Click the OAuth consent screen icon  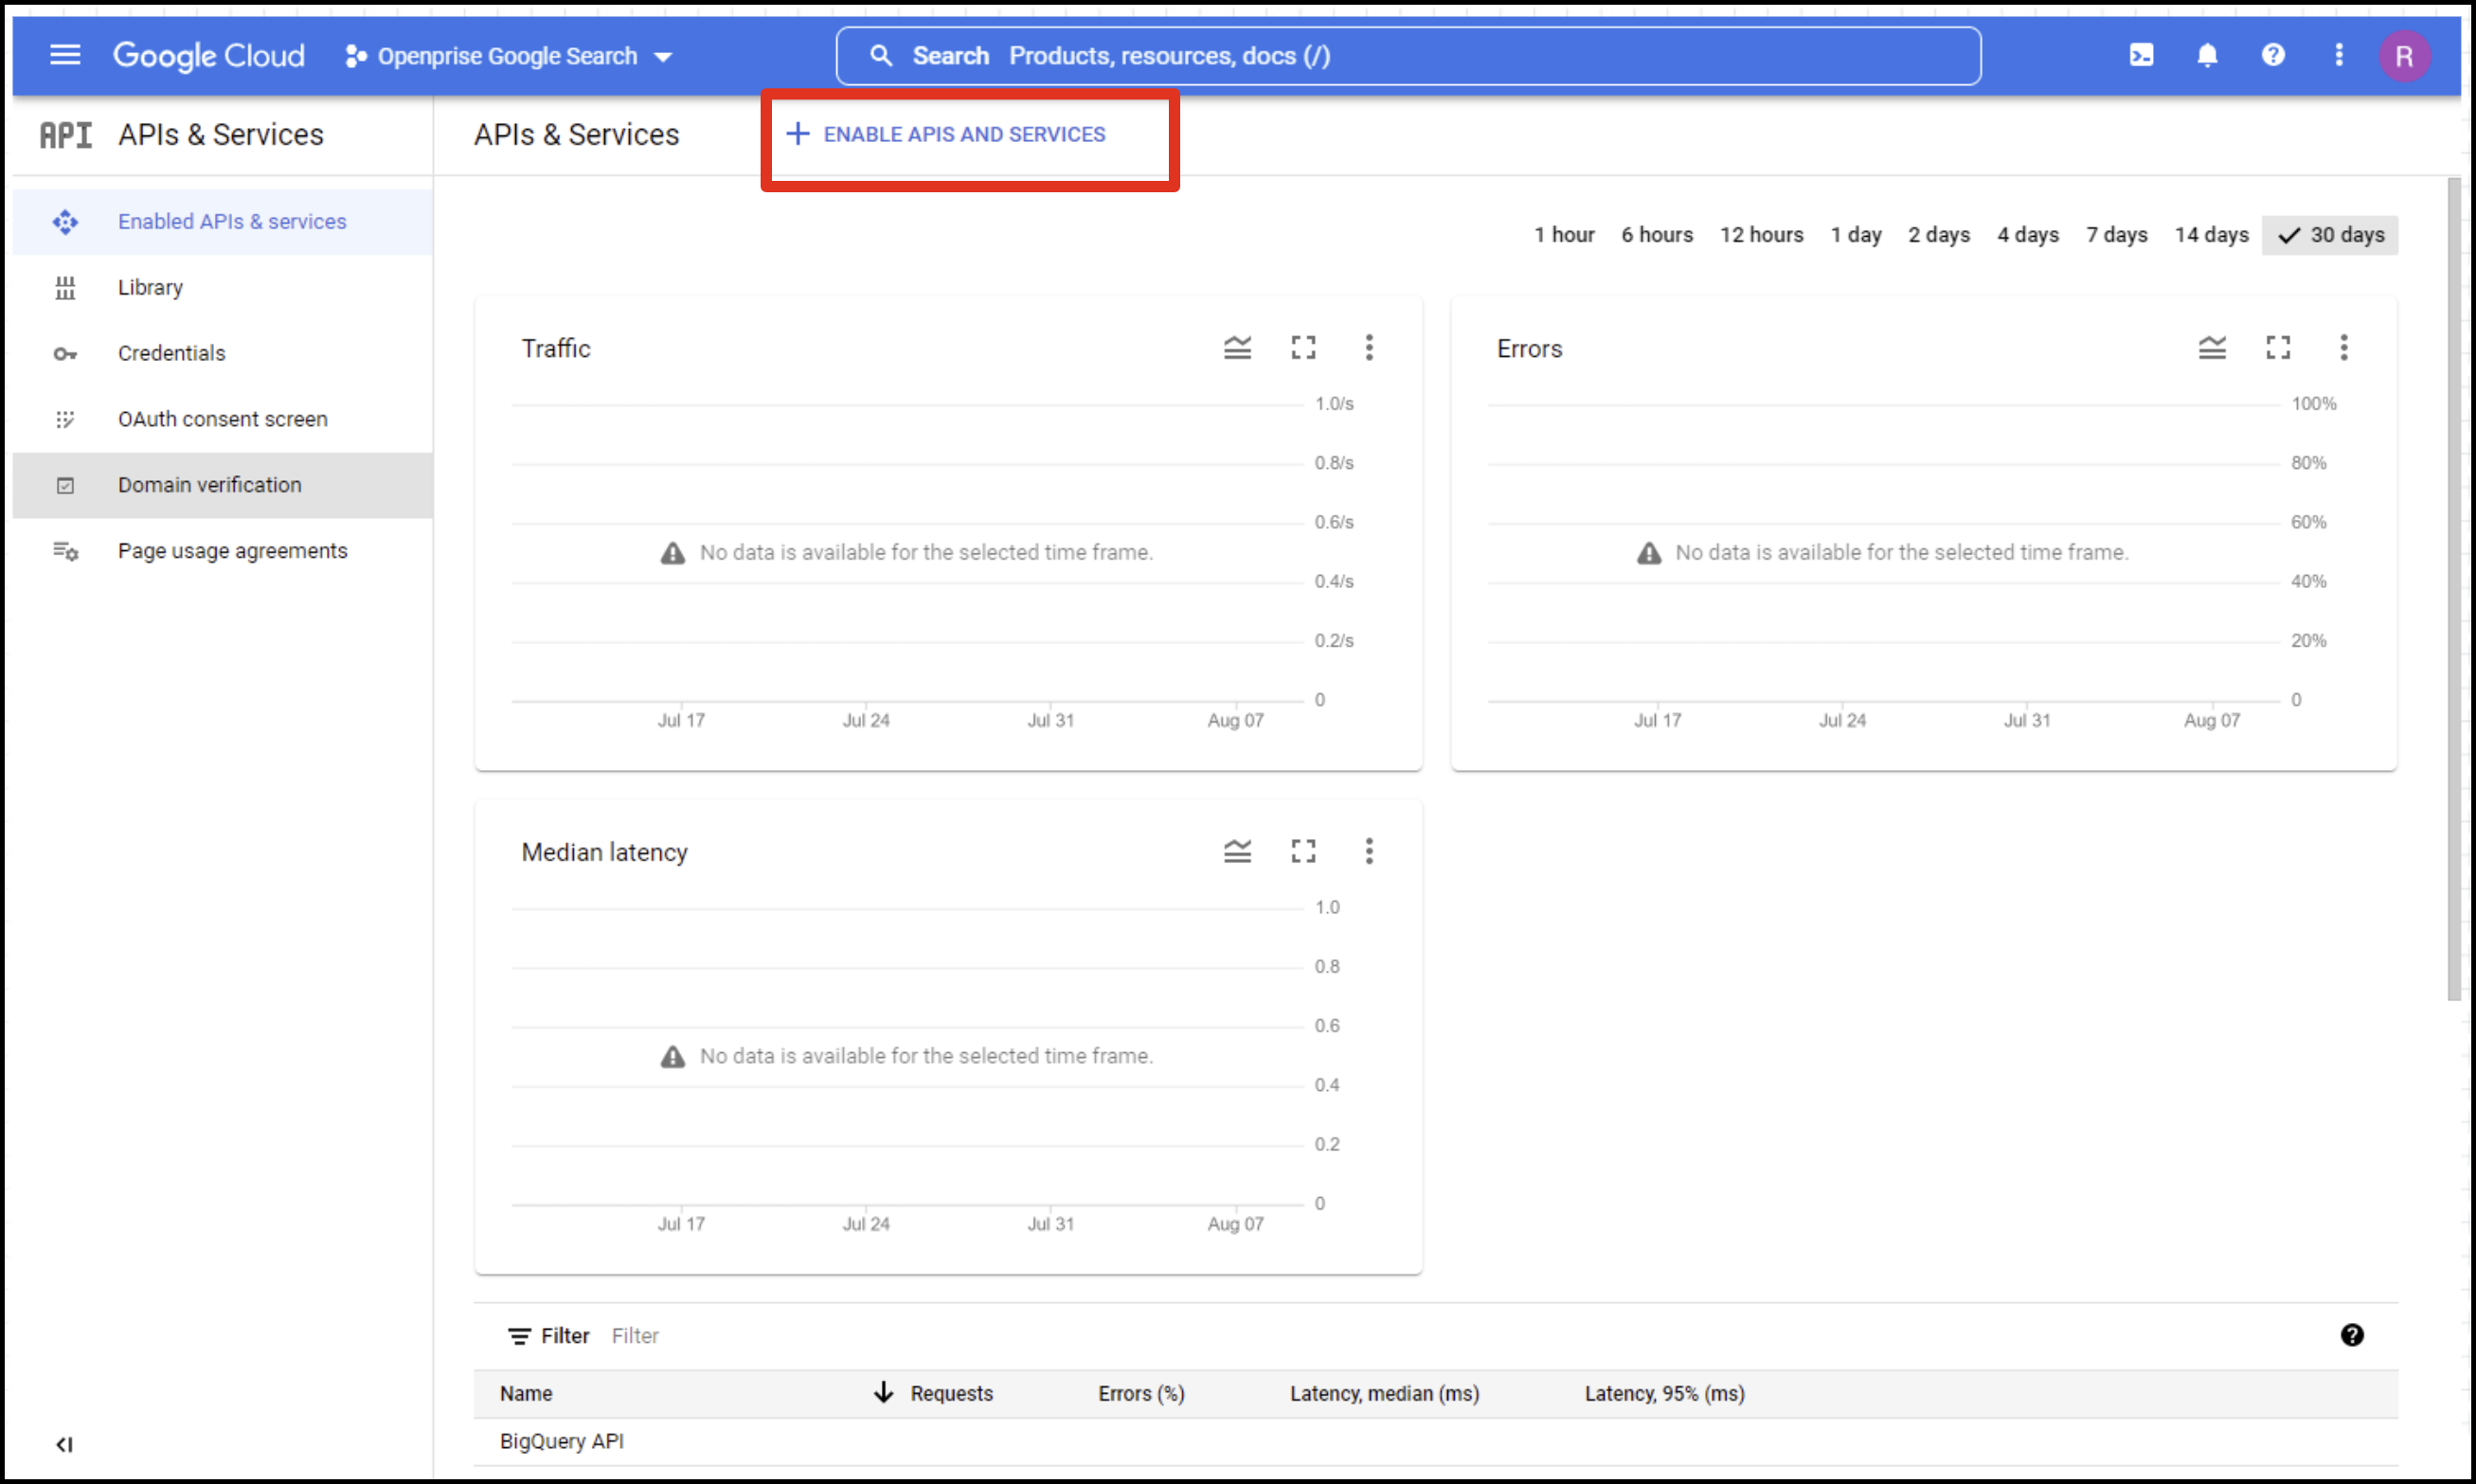[65, 420]
